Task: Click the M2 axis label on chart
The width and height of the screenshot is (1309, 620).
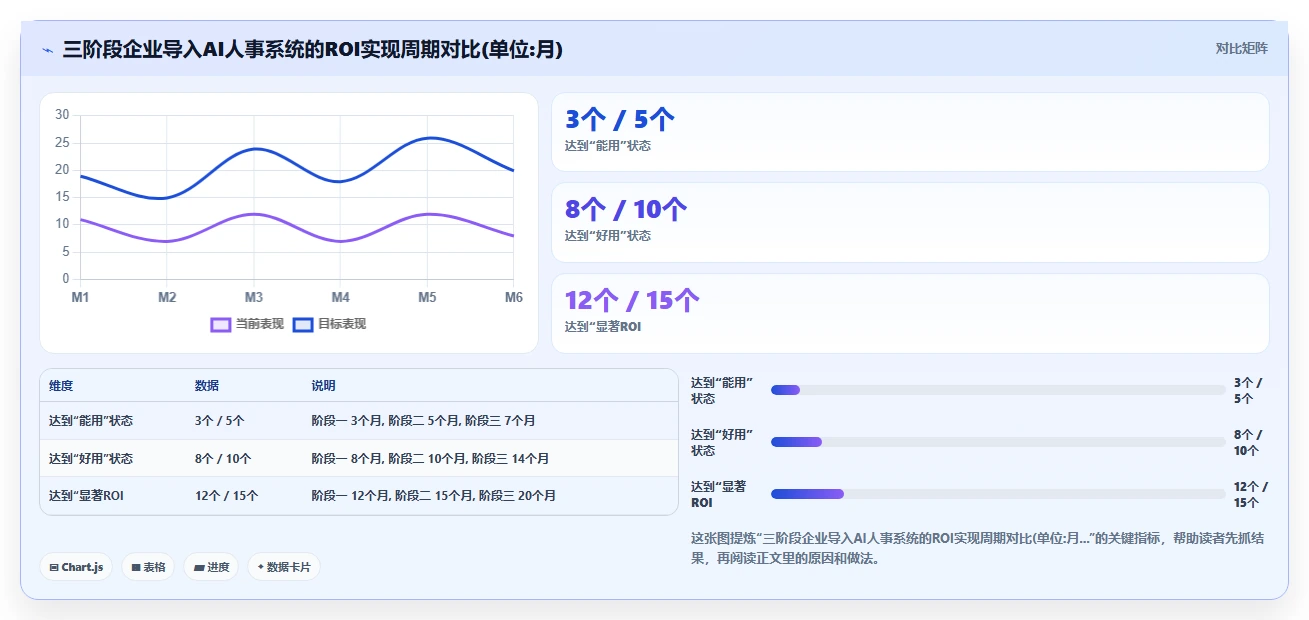Action: point(167,297)
